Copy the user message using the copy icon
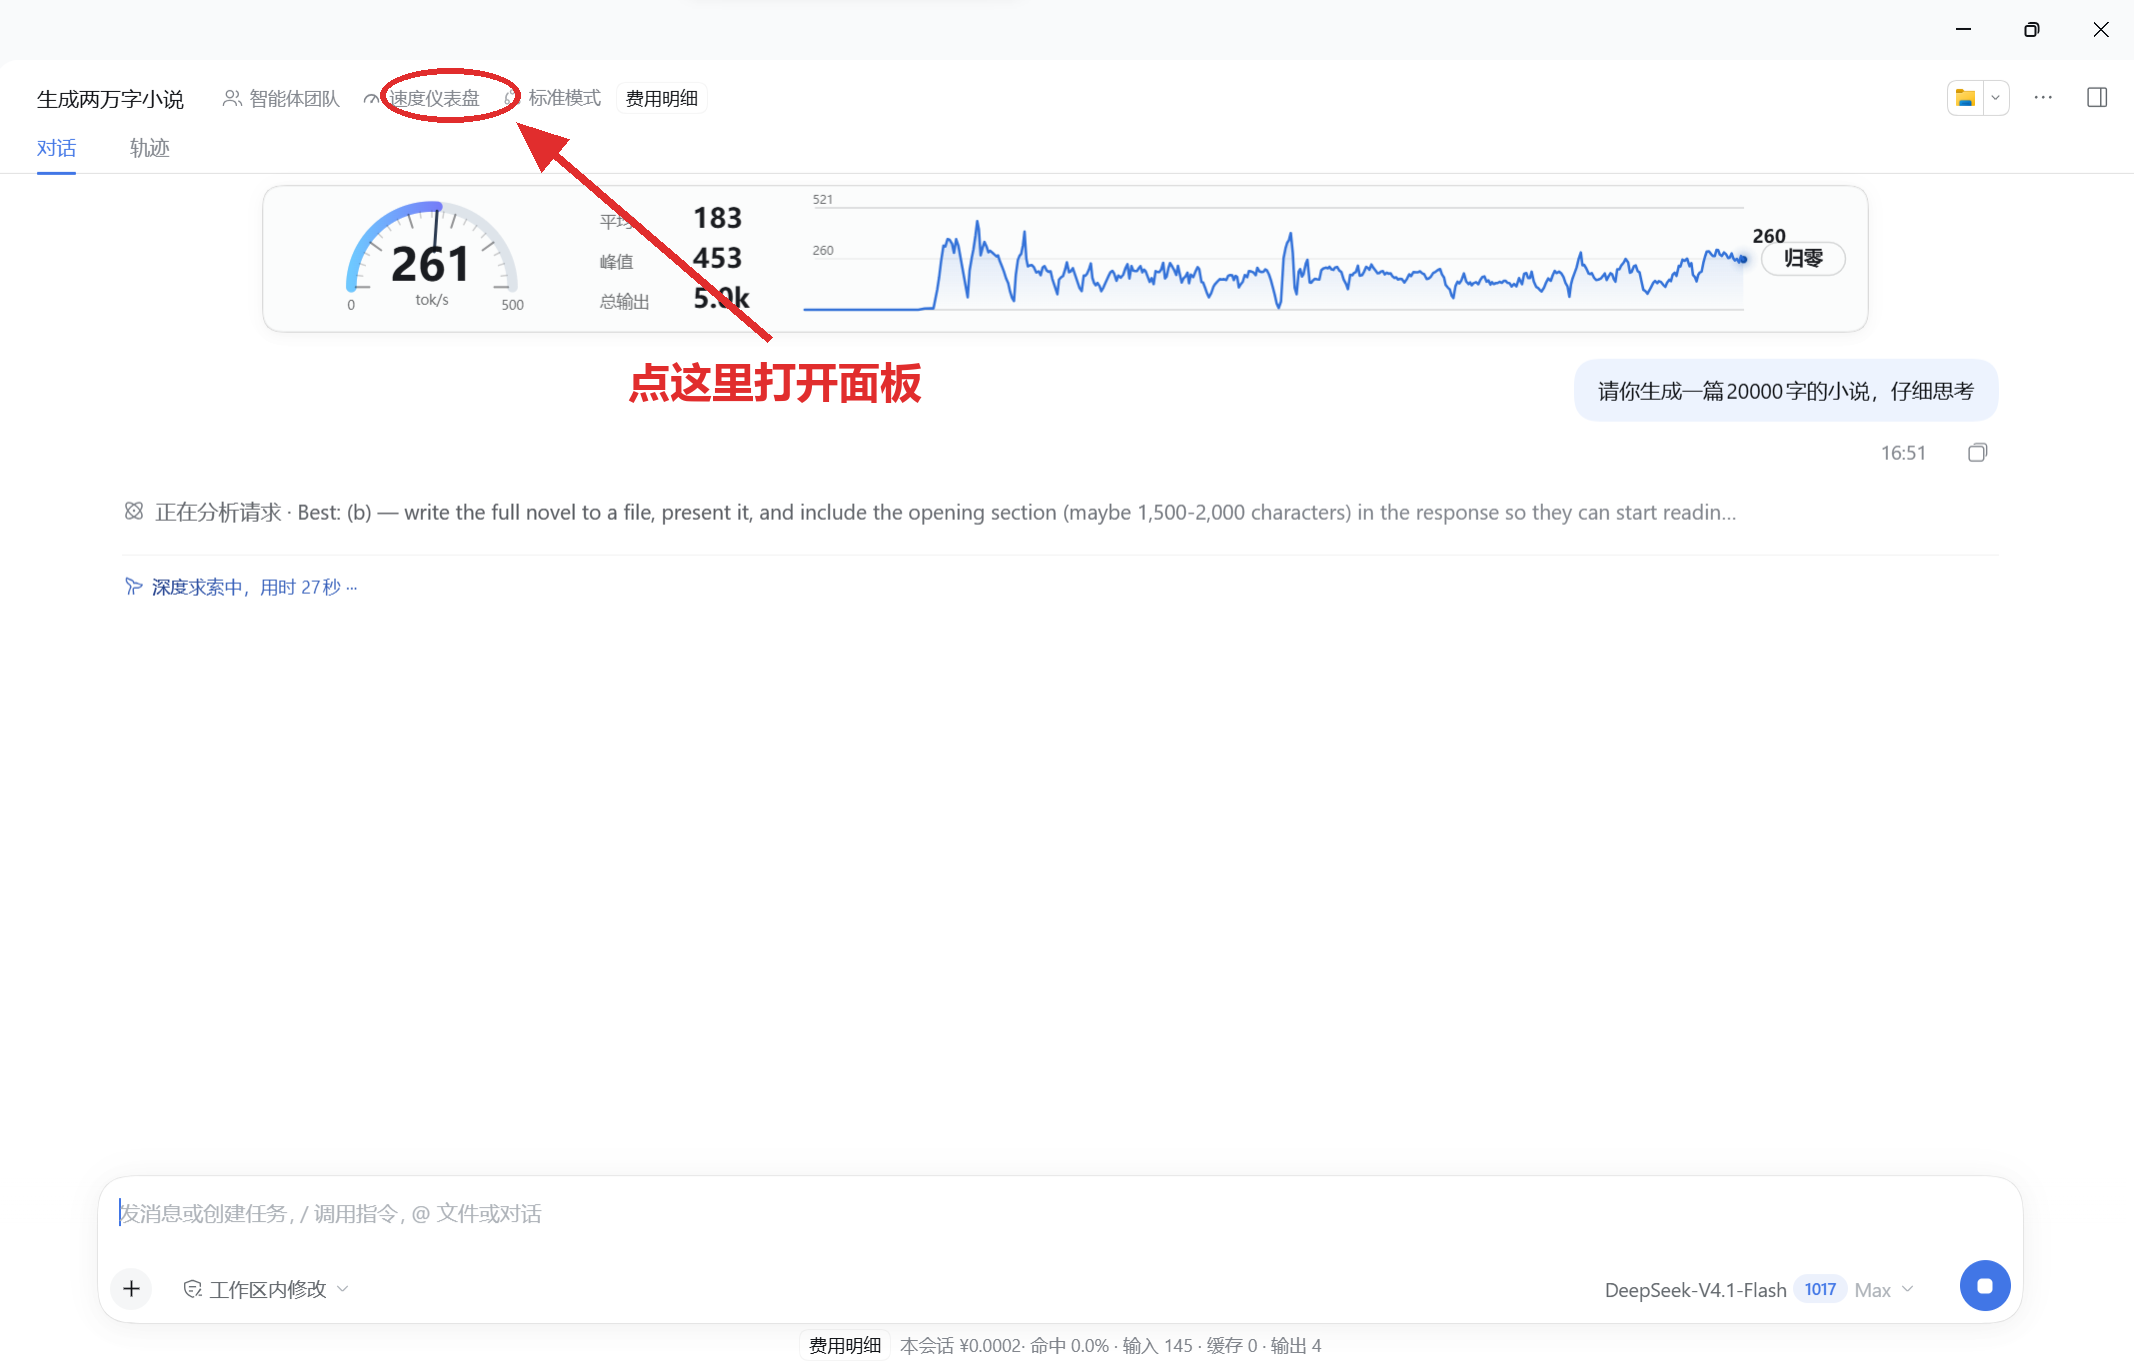Image resolution: width=2134 pixels, height=1367 pixels. pos(1977,453)
